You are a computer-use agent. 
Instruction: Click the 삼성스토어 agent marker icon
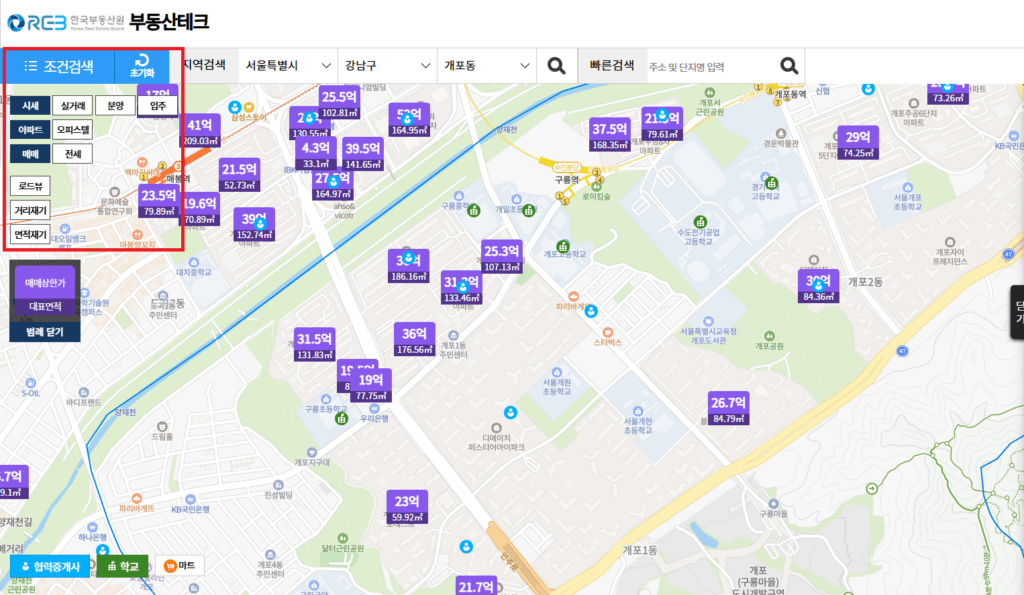click(236, 107)
